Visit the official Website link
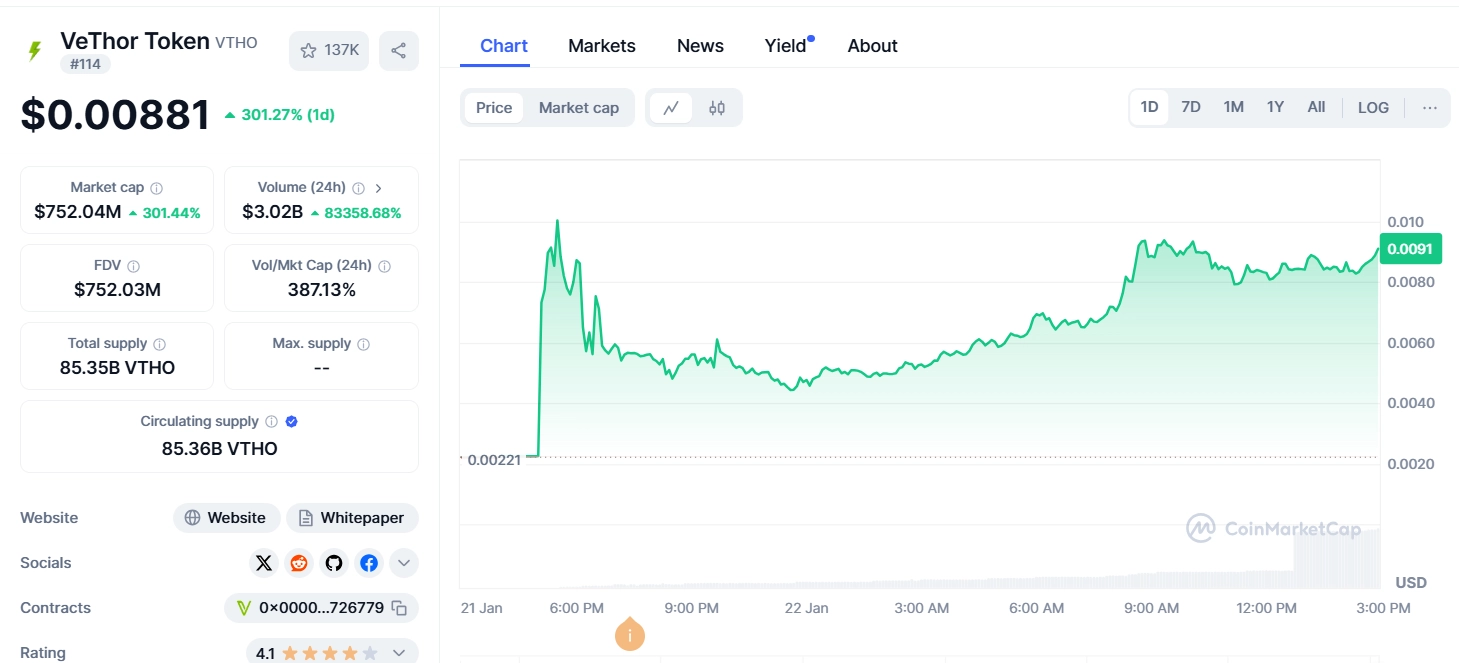Viewport: 1459px width, 663px height. [x=226, y=518]
